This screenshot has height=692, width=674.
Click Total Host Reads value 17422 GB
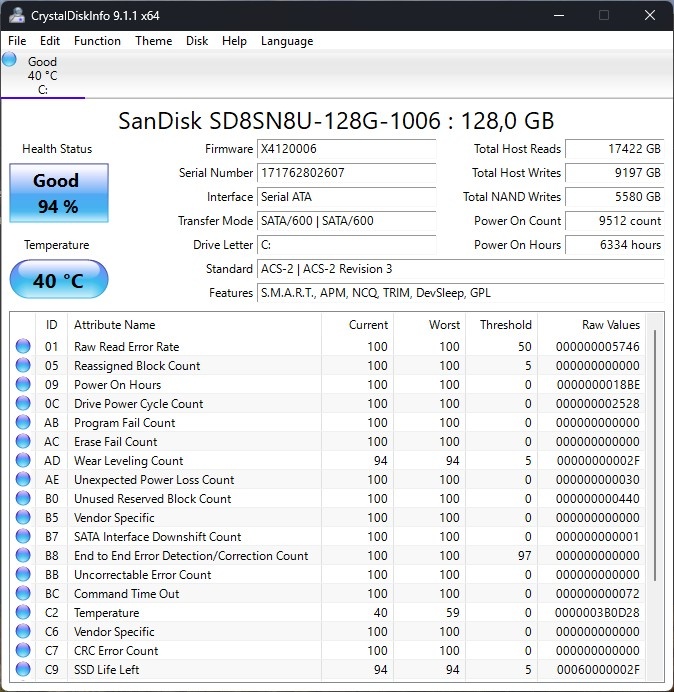coord(614,149)
